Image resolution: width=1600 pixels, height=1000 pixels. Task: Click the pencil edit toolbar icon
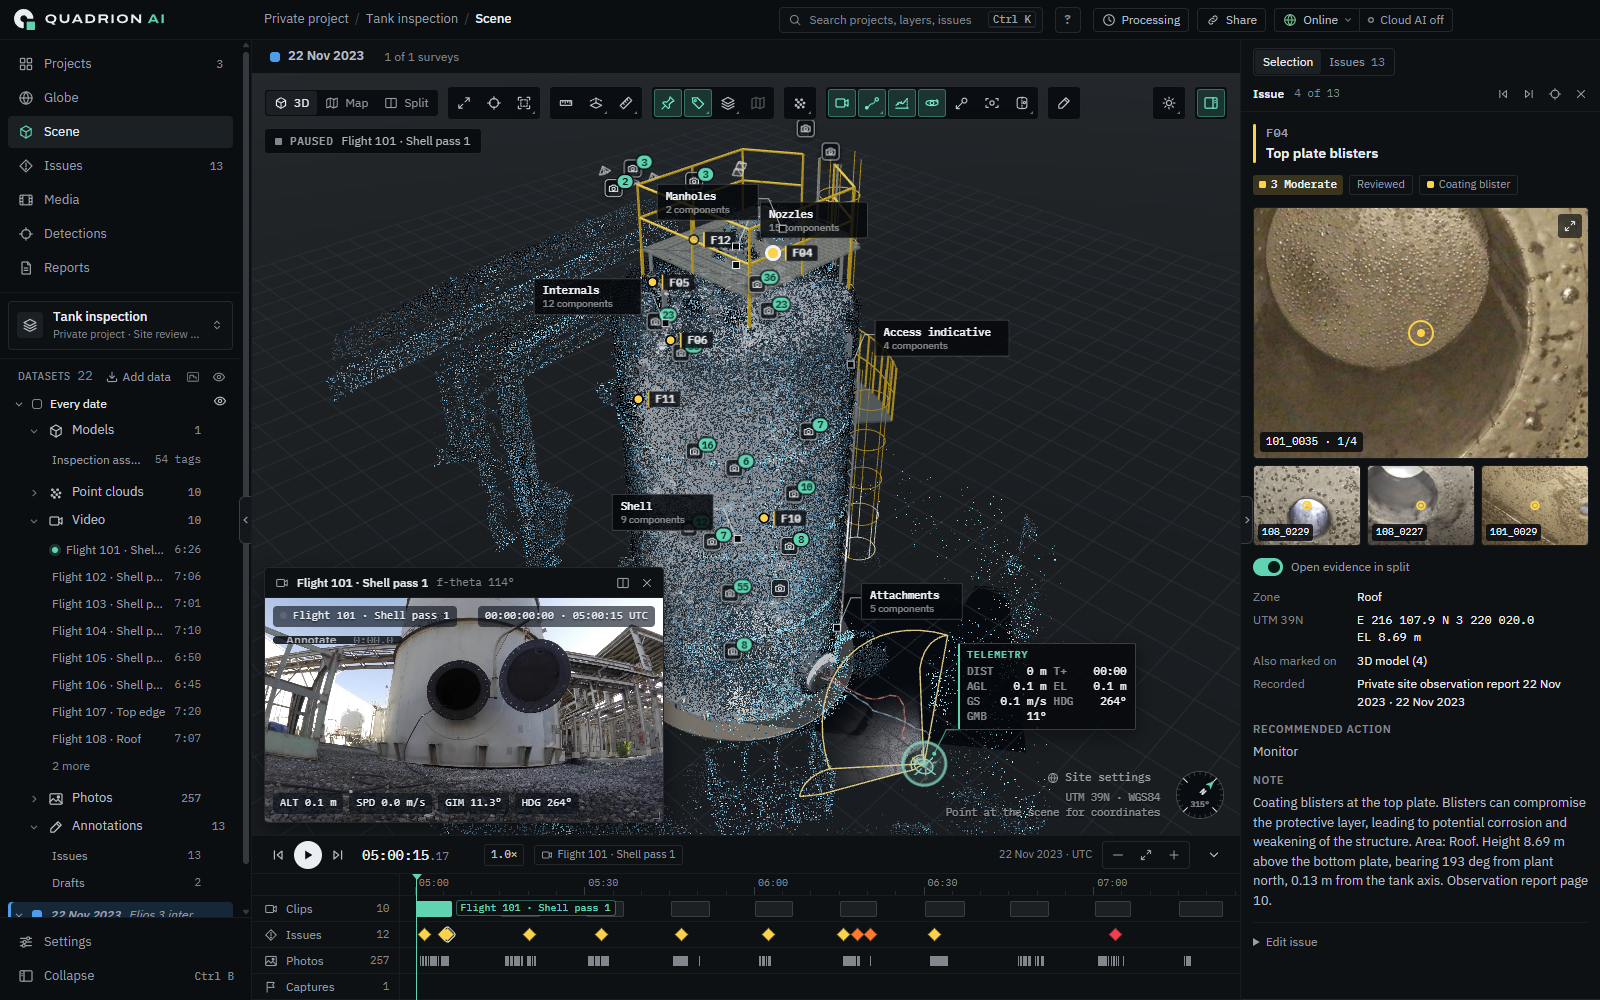(x=1064, y=103)
